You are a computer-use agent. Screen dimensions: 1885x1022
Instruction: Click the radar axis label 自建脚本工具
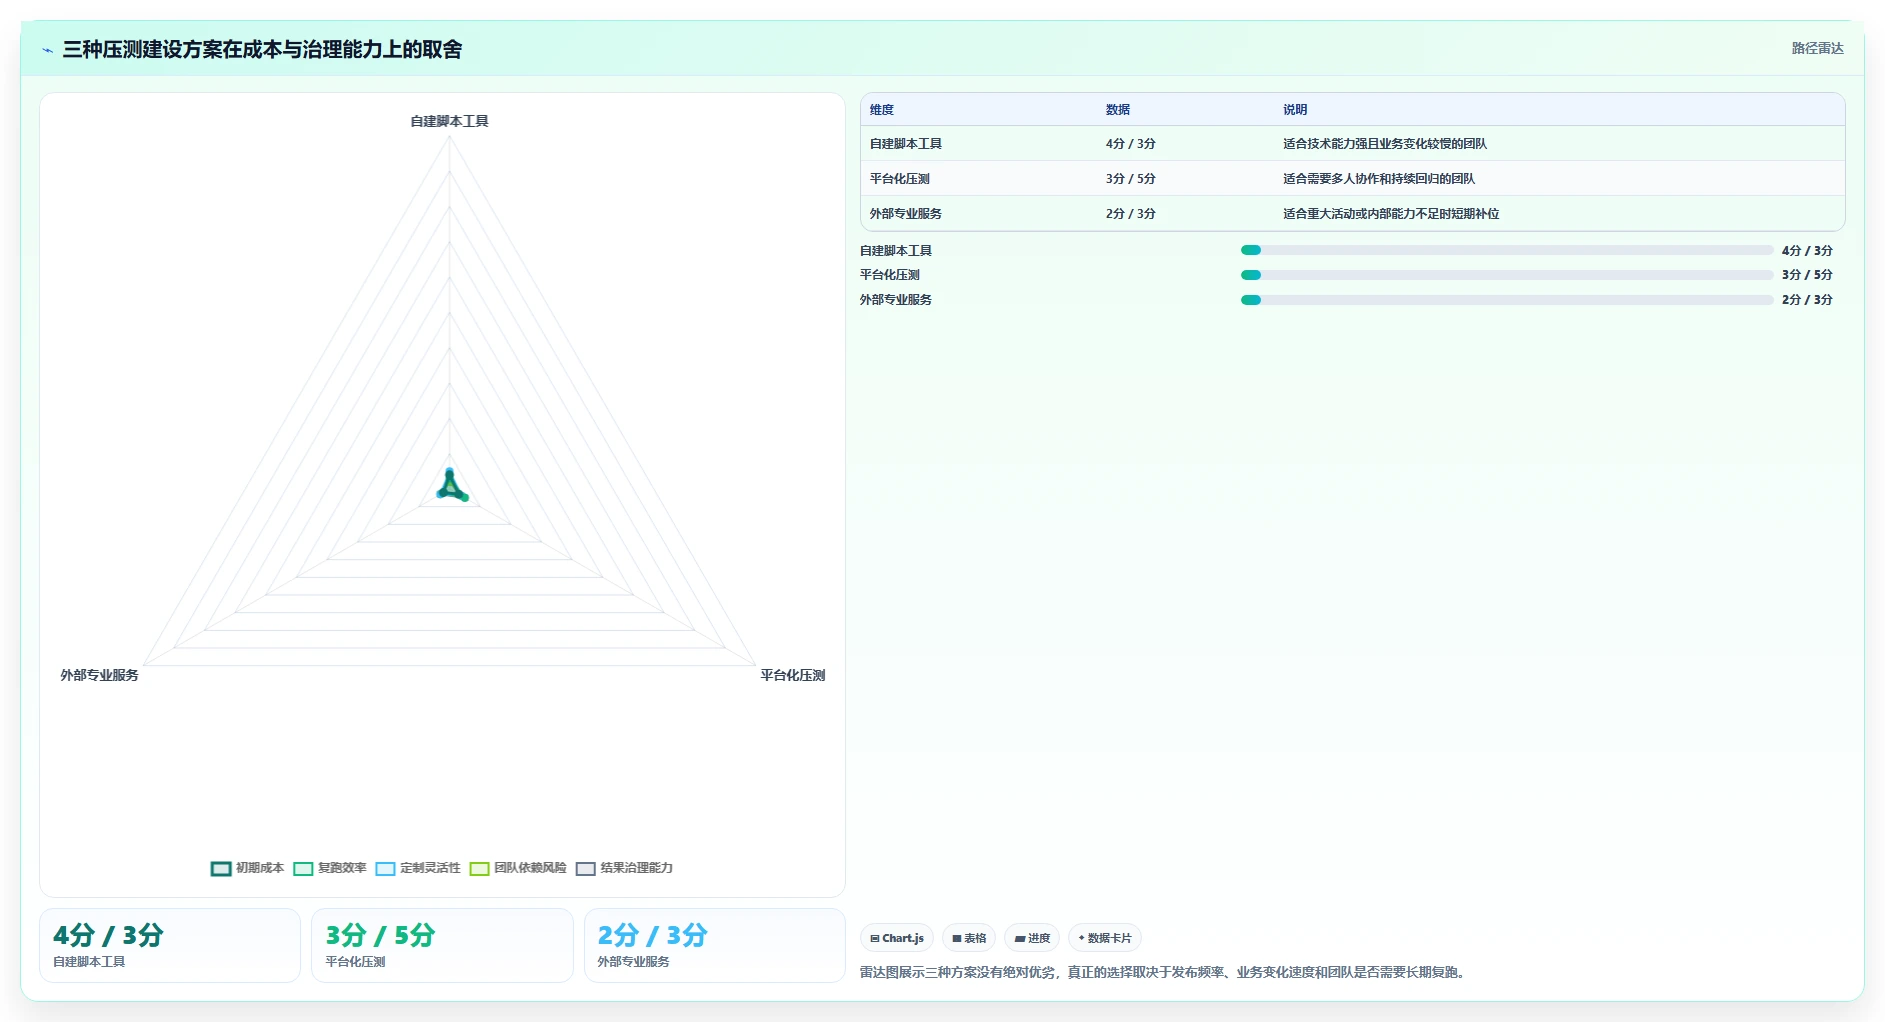pyautogui.click(x=449, y=121)
